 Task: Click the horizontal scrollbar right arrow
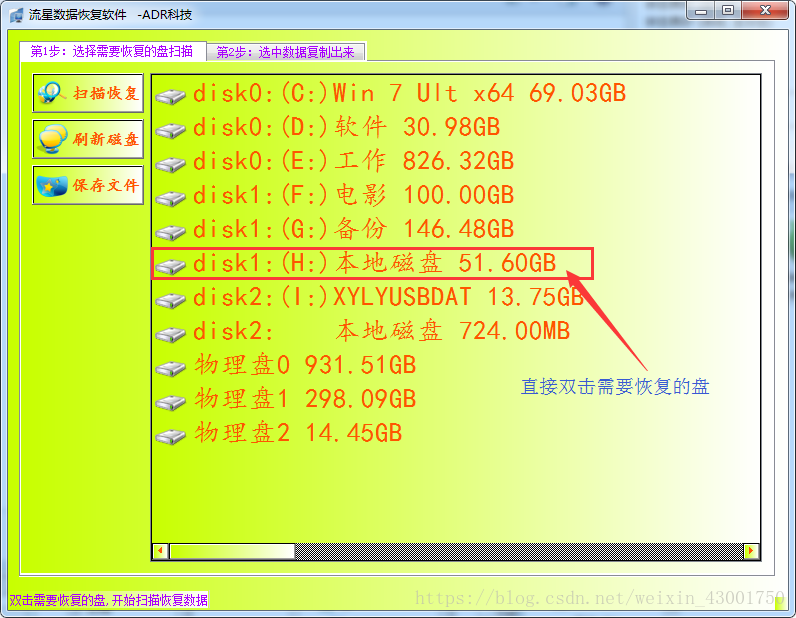(751, 551)
